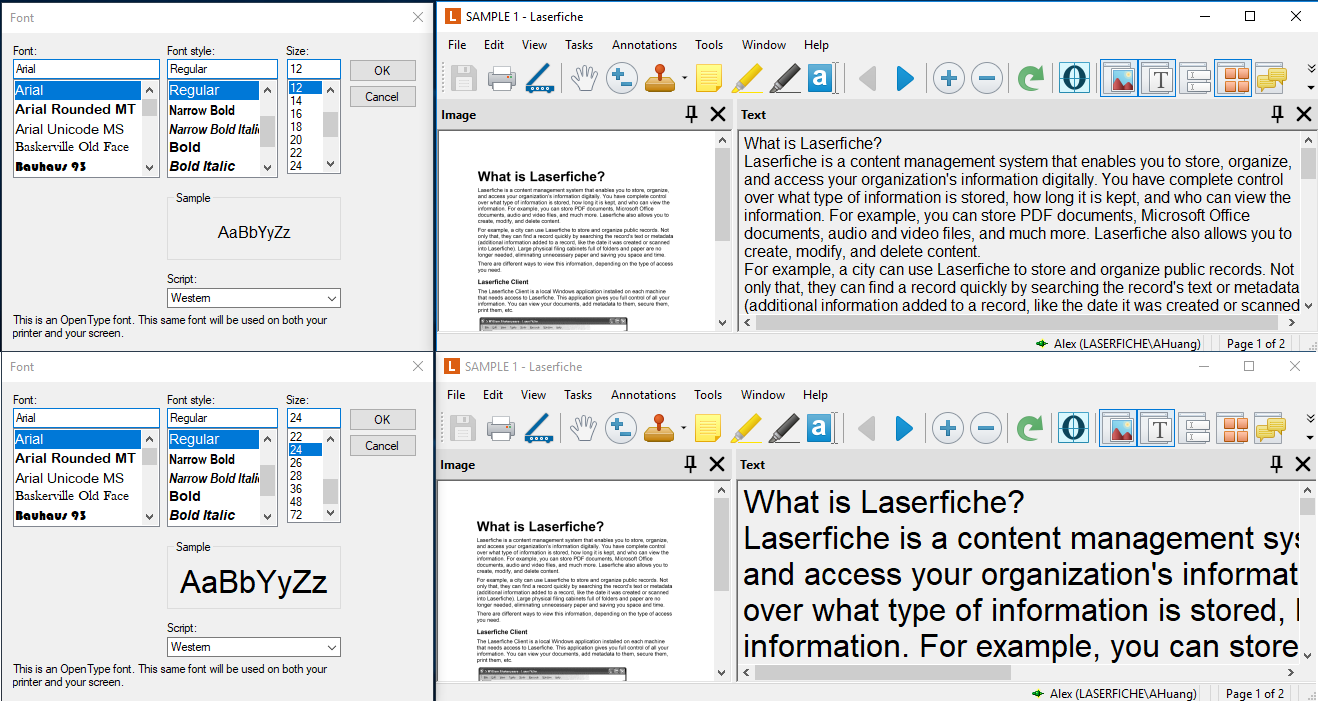Toggle the Image pane button in the lower Laserfiche toolbar
Viewport: 1318px width, 701px height.
(1119, 428)
